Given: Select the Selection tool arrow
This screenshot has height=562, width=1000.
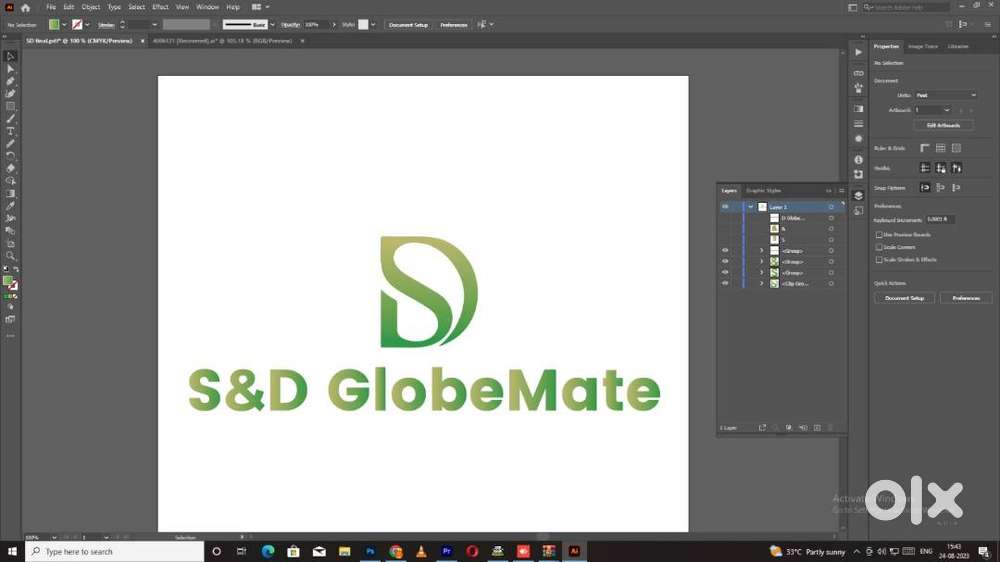Looking at the screenshot, I should pyautogui.click(x=10, y=57).
